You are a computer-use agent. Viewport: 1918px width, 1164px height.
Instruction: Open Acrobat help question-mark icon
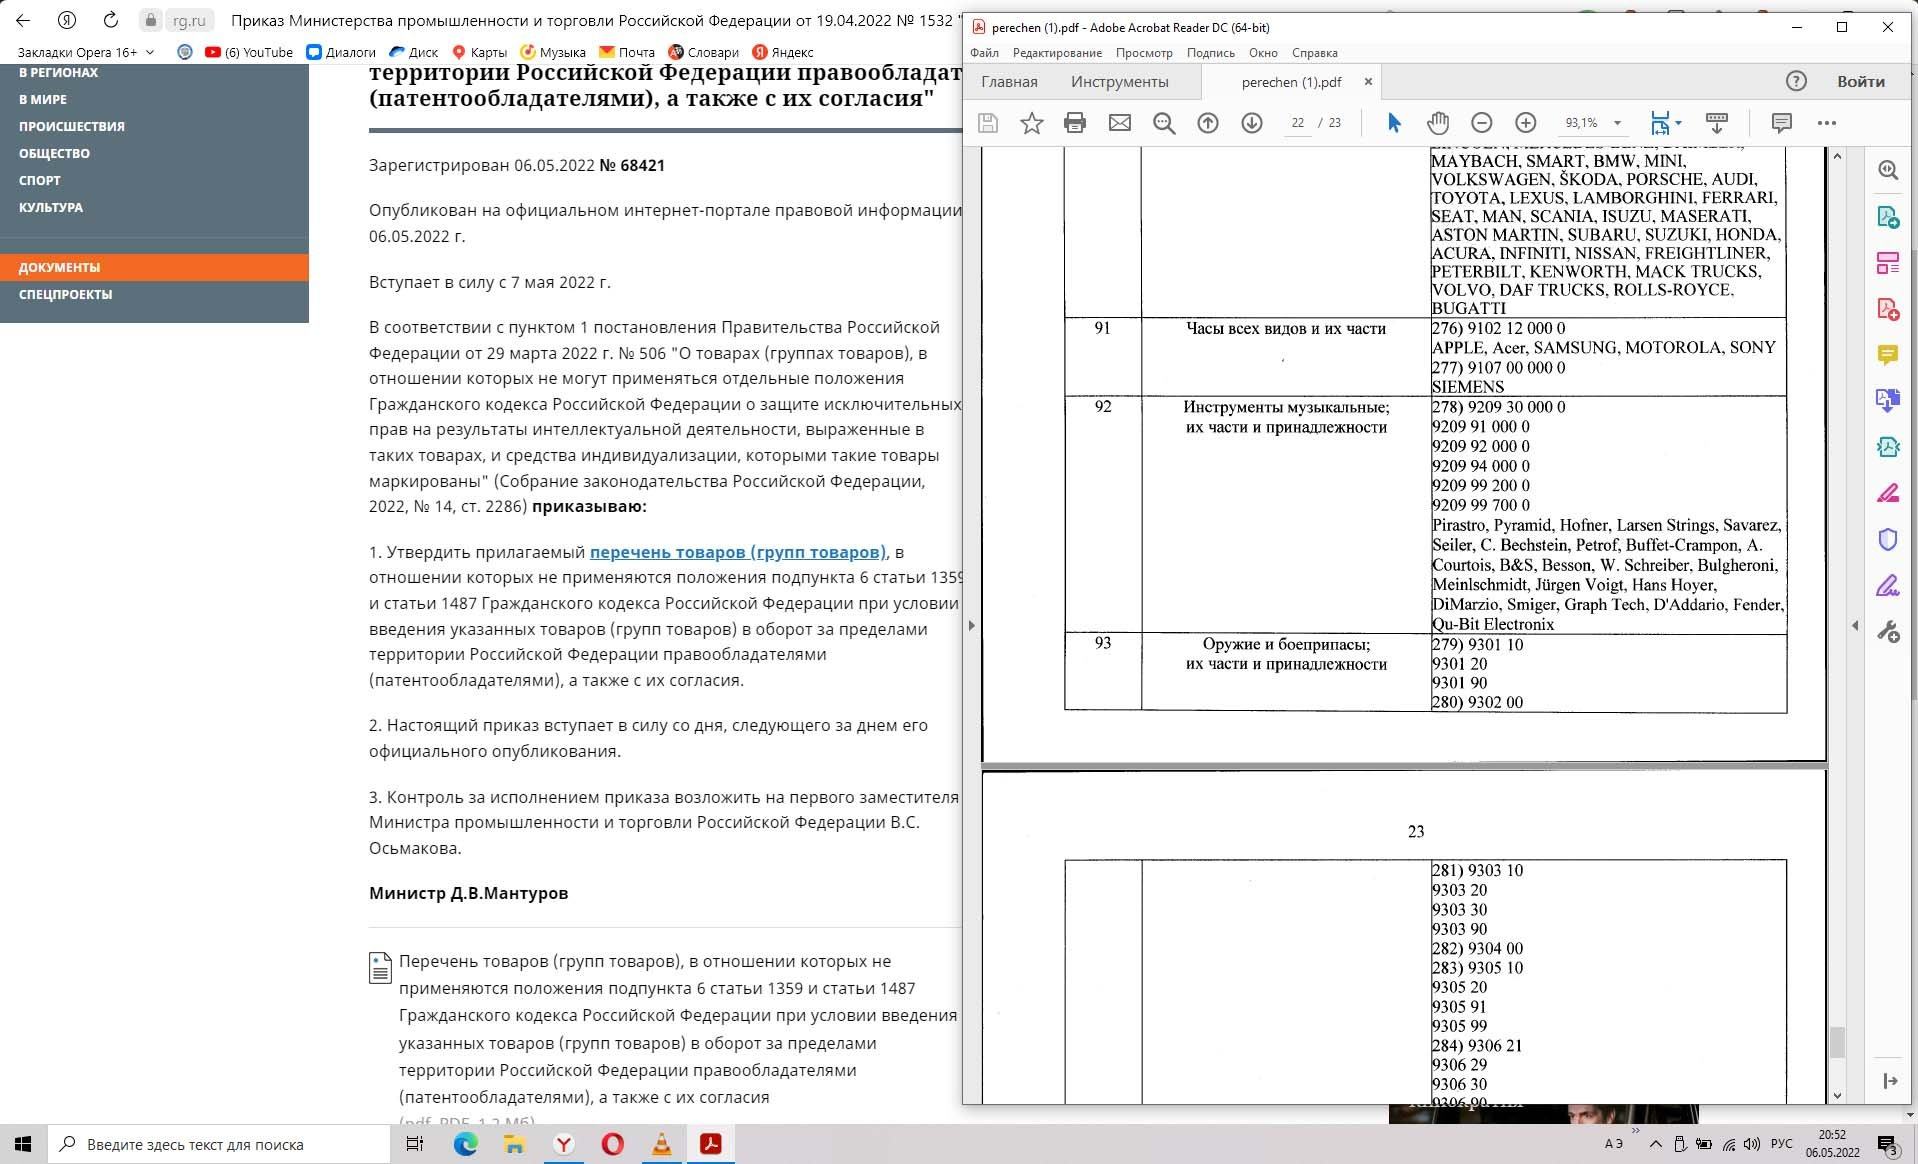[1796, 81]
